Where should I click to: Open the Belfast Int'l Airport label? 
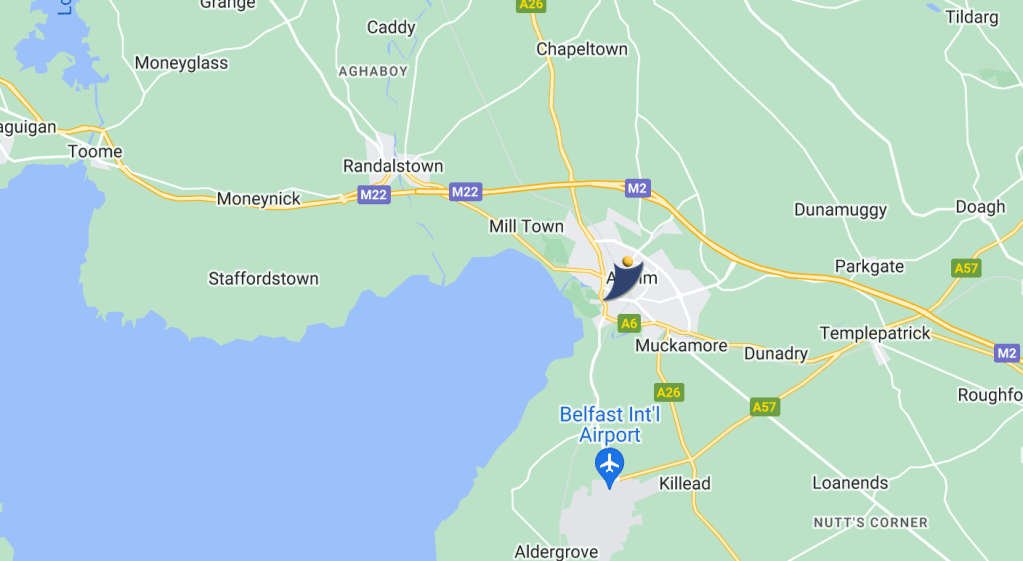point(610,425)
